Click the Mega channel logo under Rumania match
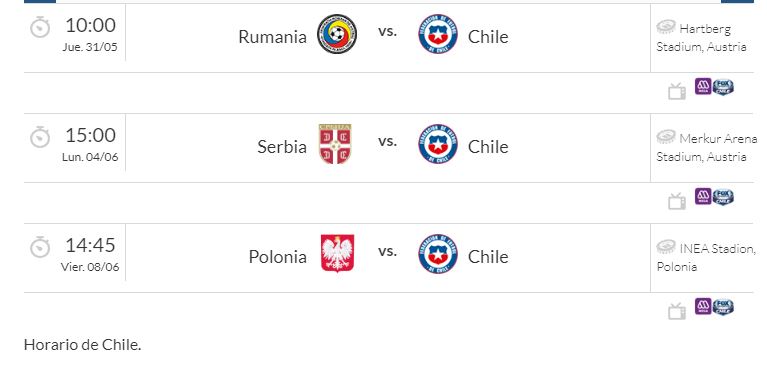The image size is (767, 383). pyautogui.click(x=703, y=87)
